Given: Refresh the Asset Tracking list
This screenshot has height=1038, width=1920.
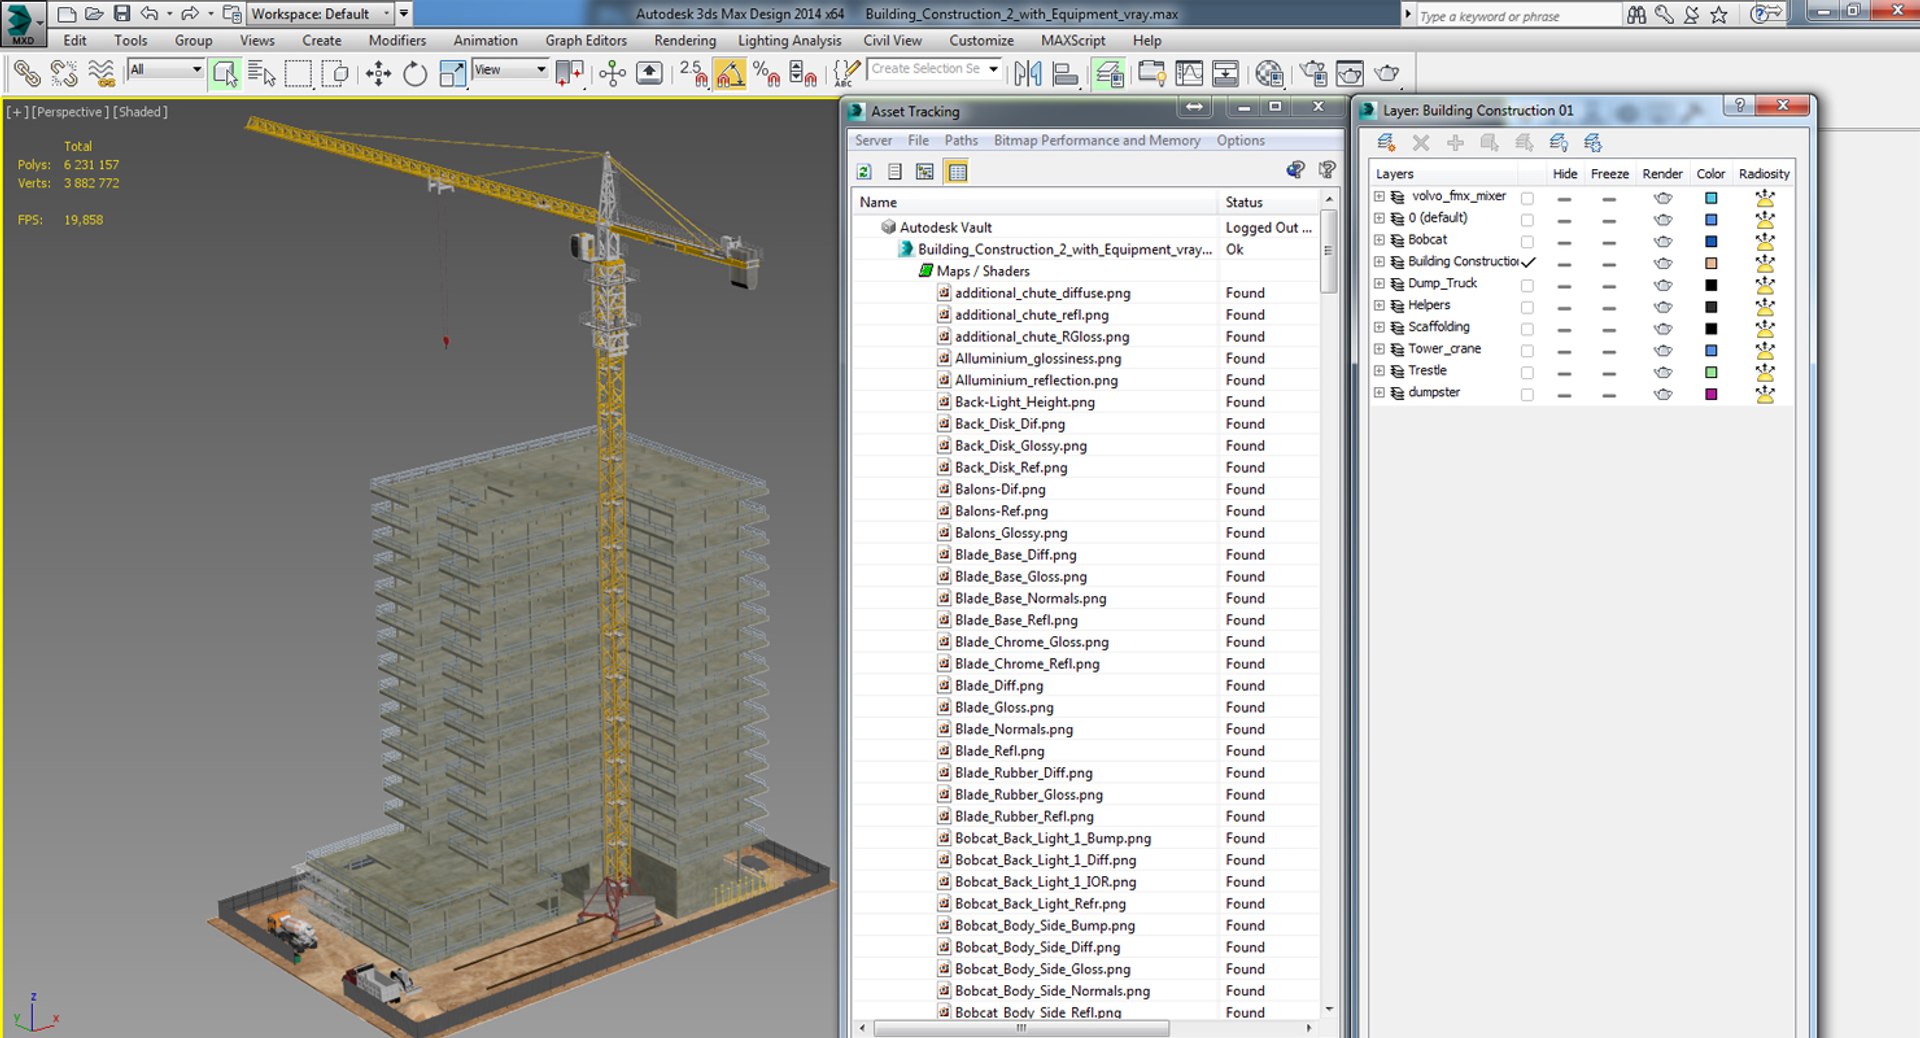Looking at the screenshot, I should coord(864,172).
